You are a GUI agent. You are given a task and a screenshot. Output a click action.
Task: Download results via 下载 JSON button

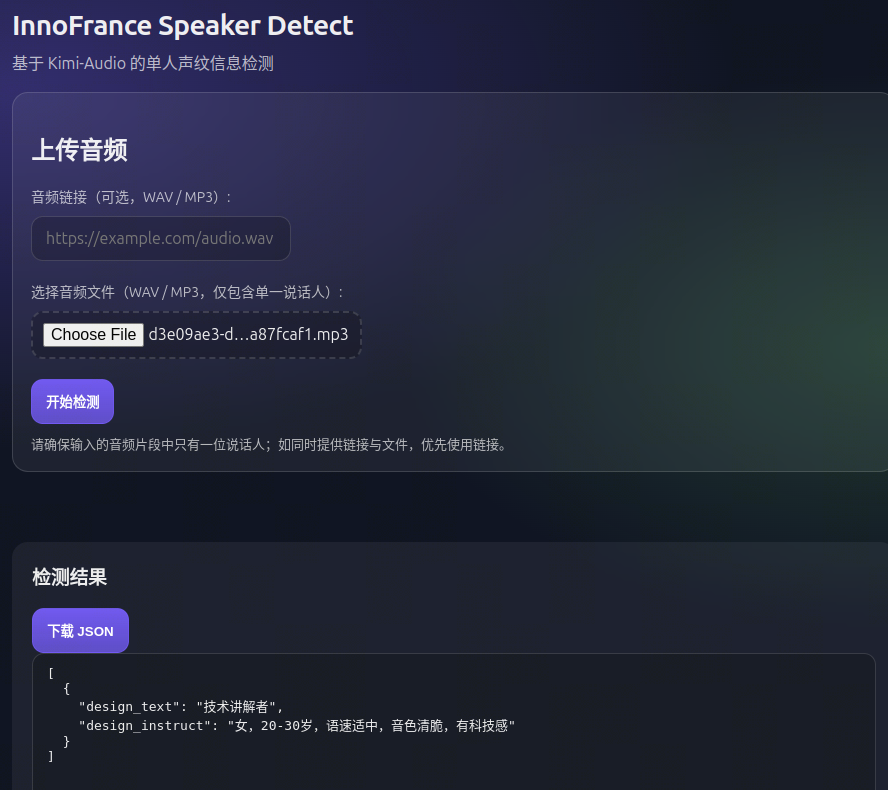click(x=80, y=631)
